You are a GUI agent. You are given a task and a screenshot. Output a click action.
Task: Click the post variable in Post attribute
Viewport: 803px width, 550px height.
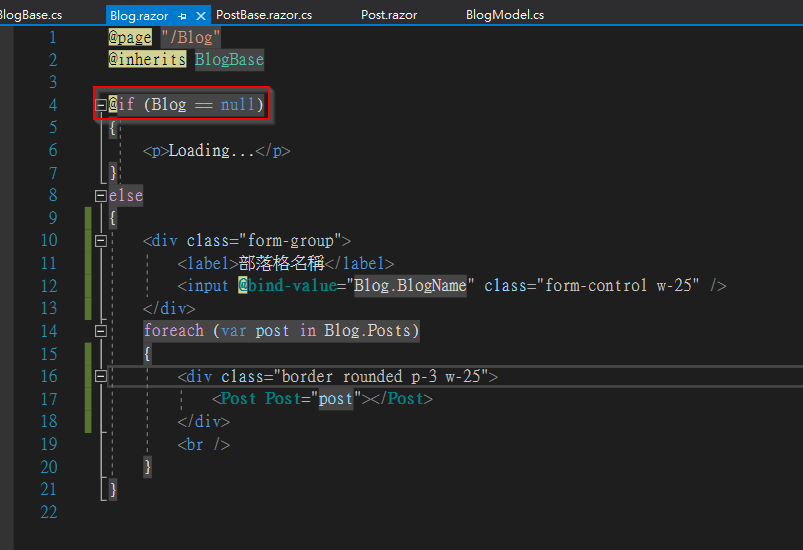(x=336, y=398)
